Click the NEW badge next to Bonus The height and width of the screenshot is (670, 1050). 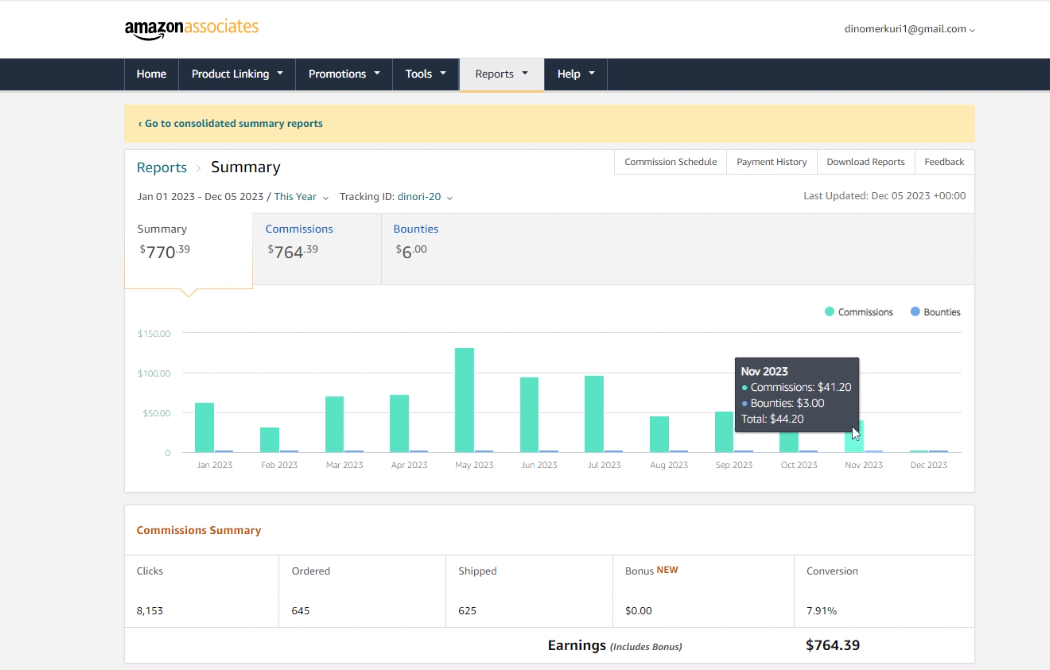pyautogui.click(x=667, y=570)
